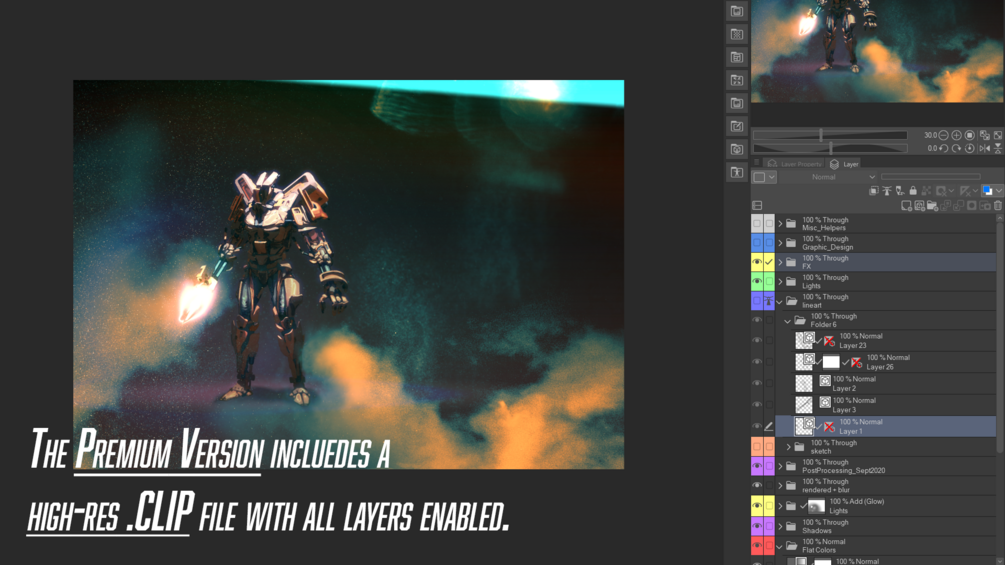Click the rotate left navigator icon
1005x565 pixels.
[x=943, y=149]
